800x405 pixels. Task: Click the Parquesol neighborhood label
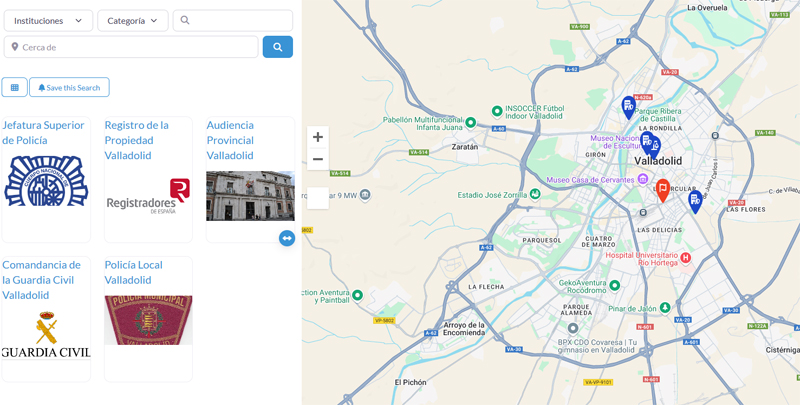pos(542,240)
